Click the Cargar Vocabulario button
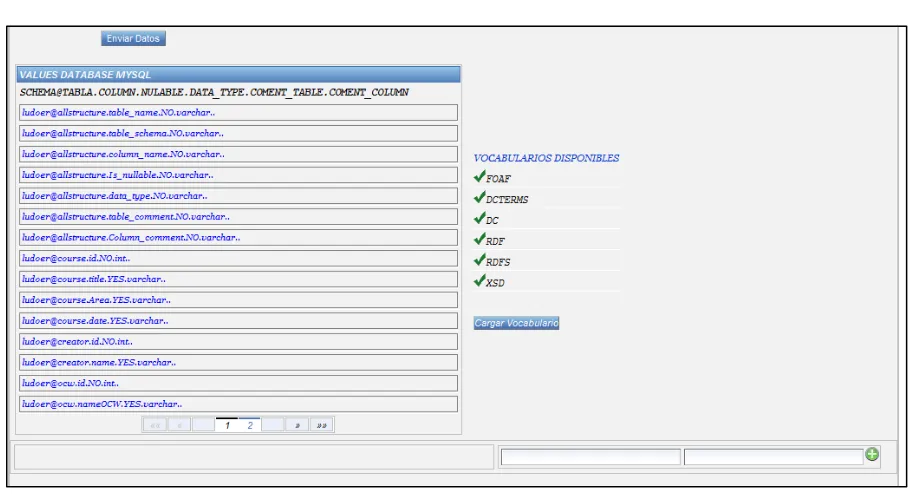908x494 pixels. pyautogui.click(x=517, y=323)
